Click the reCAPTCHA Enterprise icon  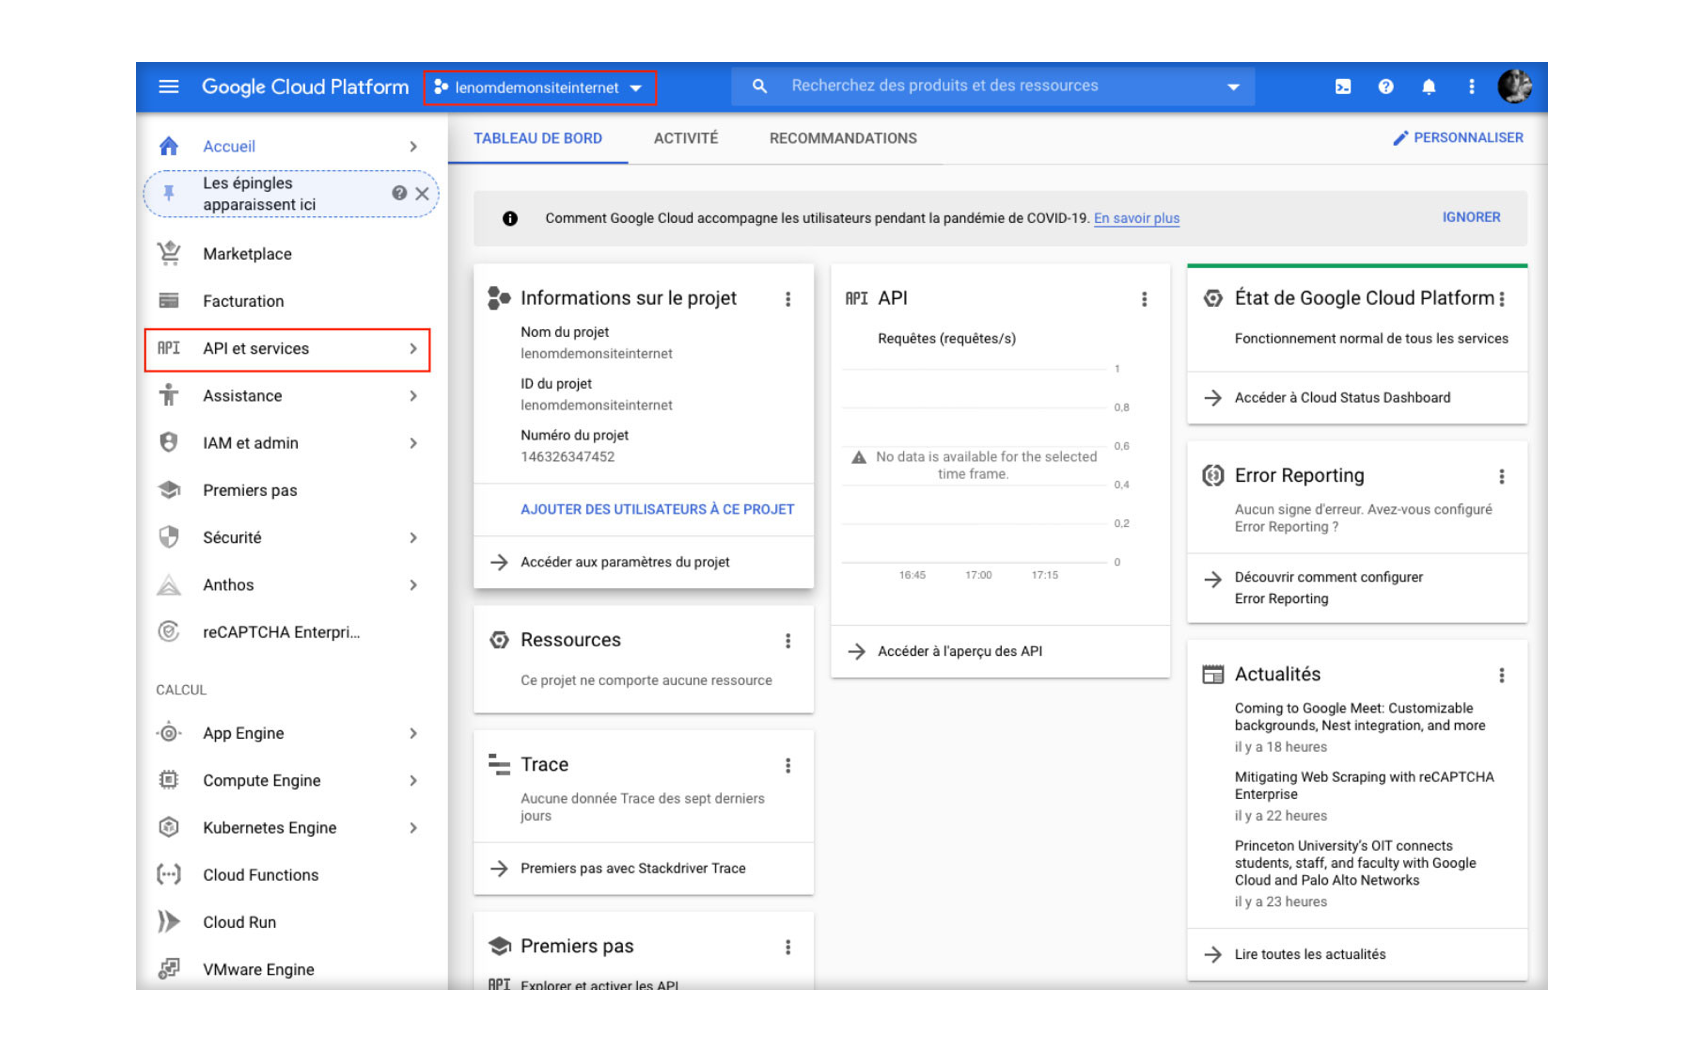[169, 631]
